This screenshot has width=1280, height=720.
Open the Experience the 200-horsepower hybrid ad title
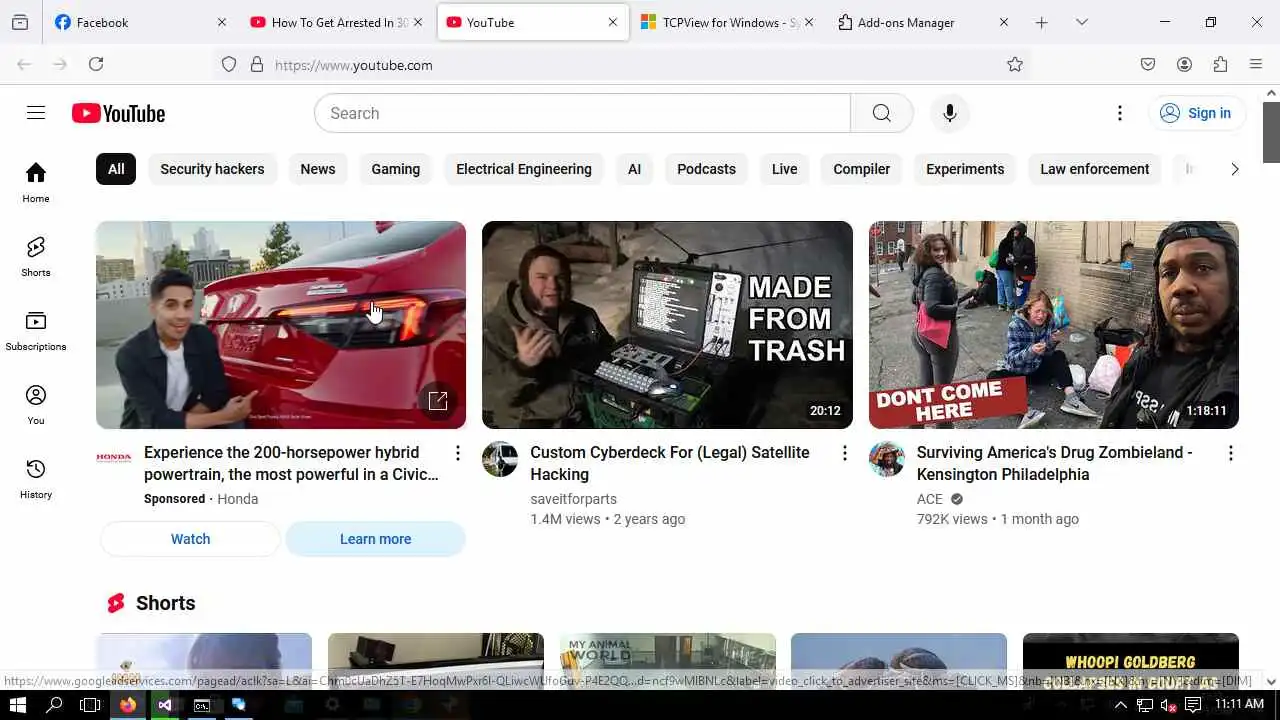pos(291,463)
